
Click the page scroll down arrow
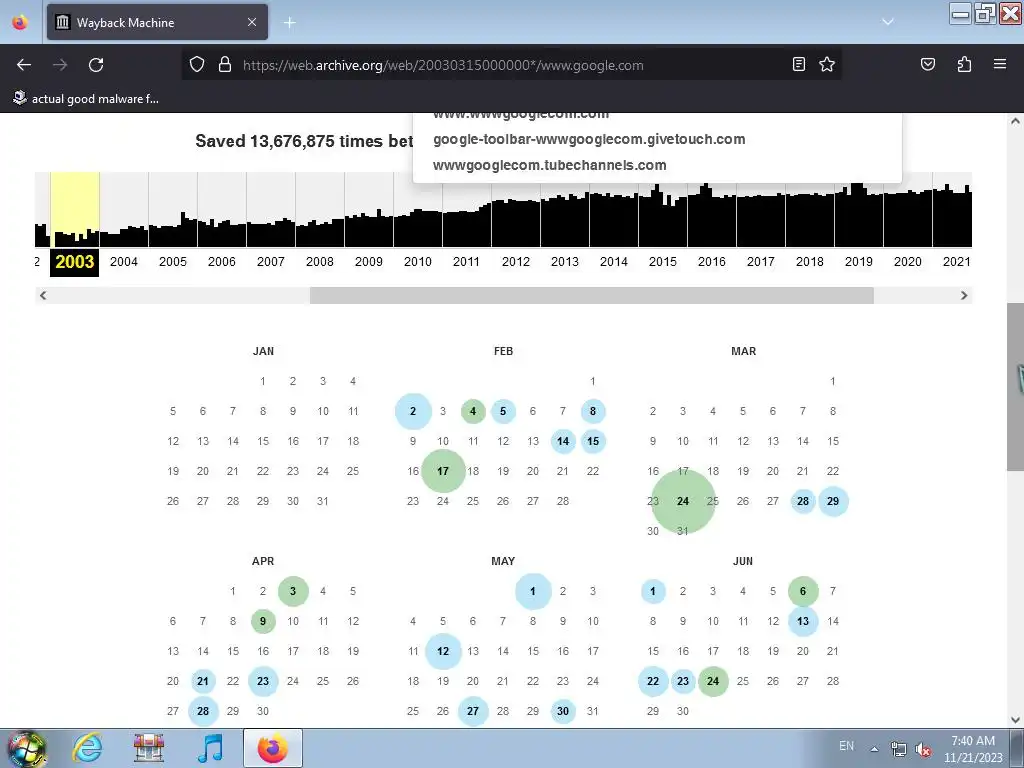click(x=1015, y=720)
